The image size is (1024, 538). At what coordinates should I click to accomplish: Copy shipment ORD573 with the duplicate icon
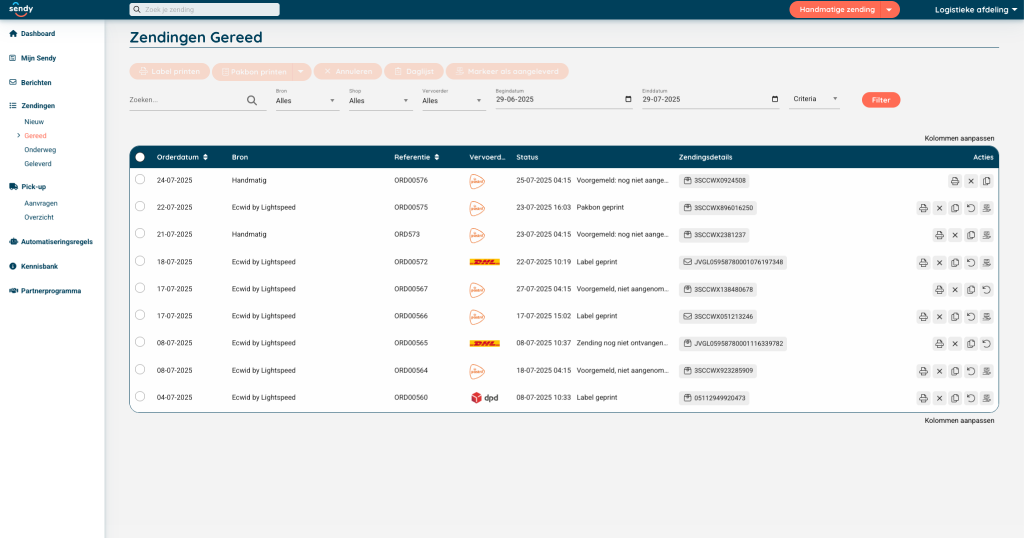point(971,235)
